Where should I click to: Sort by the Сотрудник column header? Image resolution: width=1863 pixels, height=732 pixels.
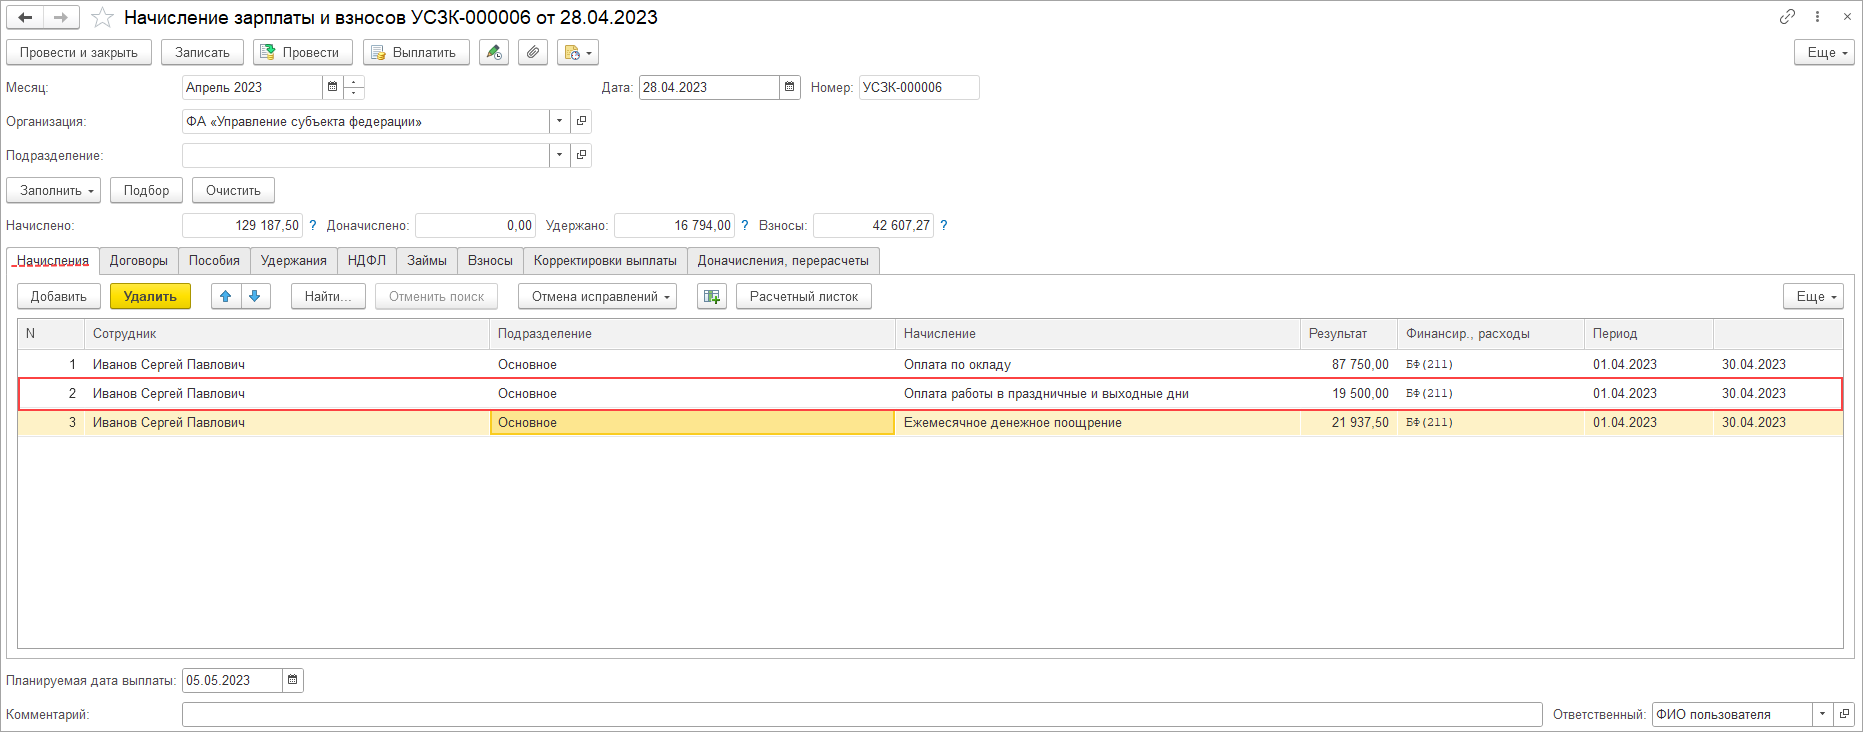click(286, 334)
